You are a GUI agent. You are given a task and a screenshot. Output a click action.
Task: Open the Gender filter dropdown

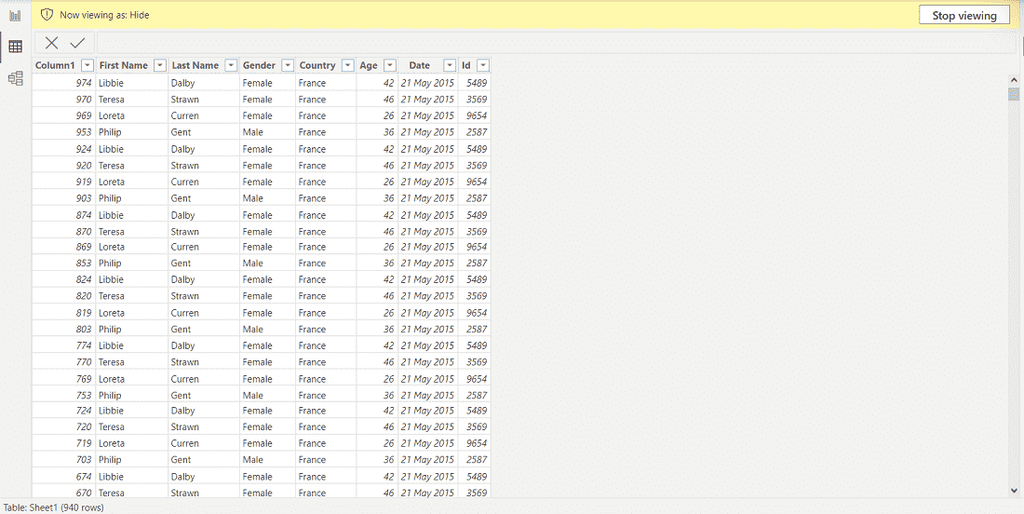(x=287, y=65)
